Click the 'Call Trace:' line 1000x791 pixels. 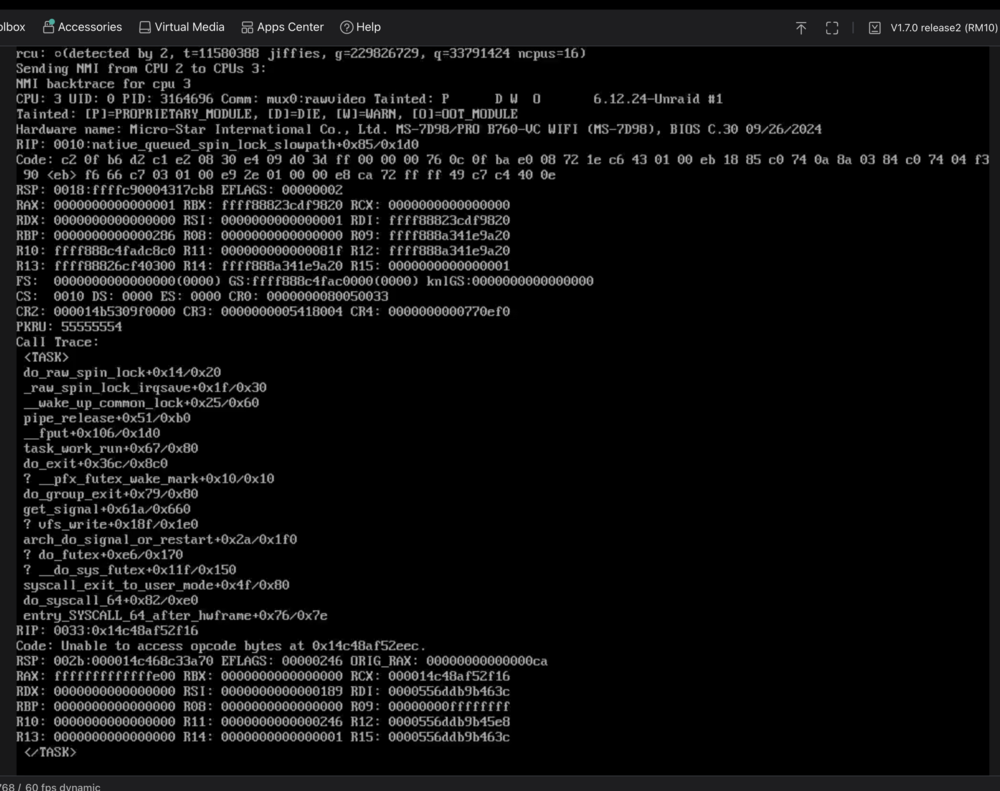[57, 342]
